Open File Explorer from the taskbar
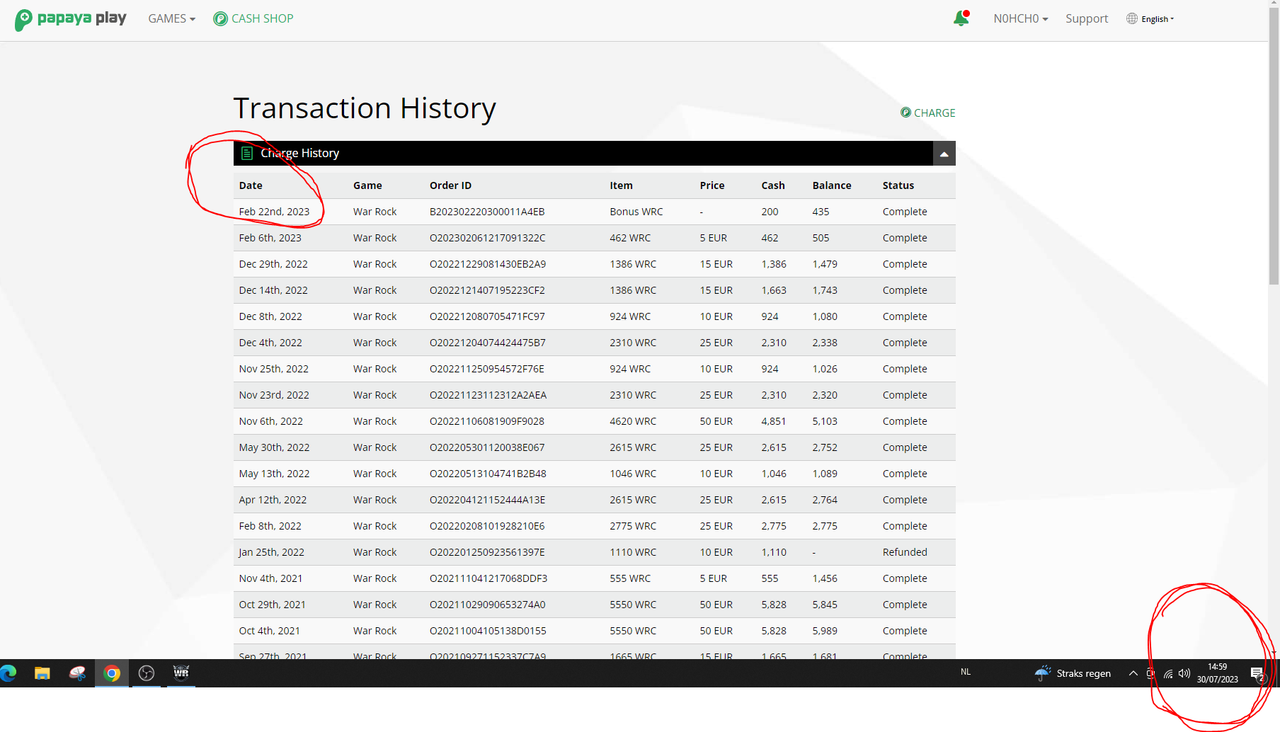This screenshot has width=1280, height=732. 42,673
